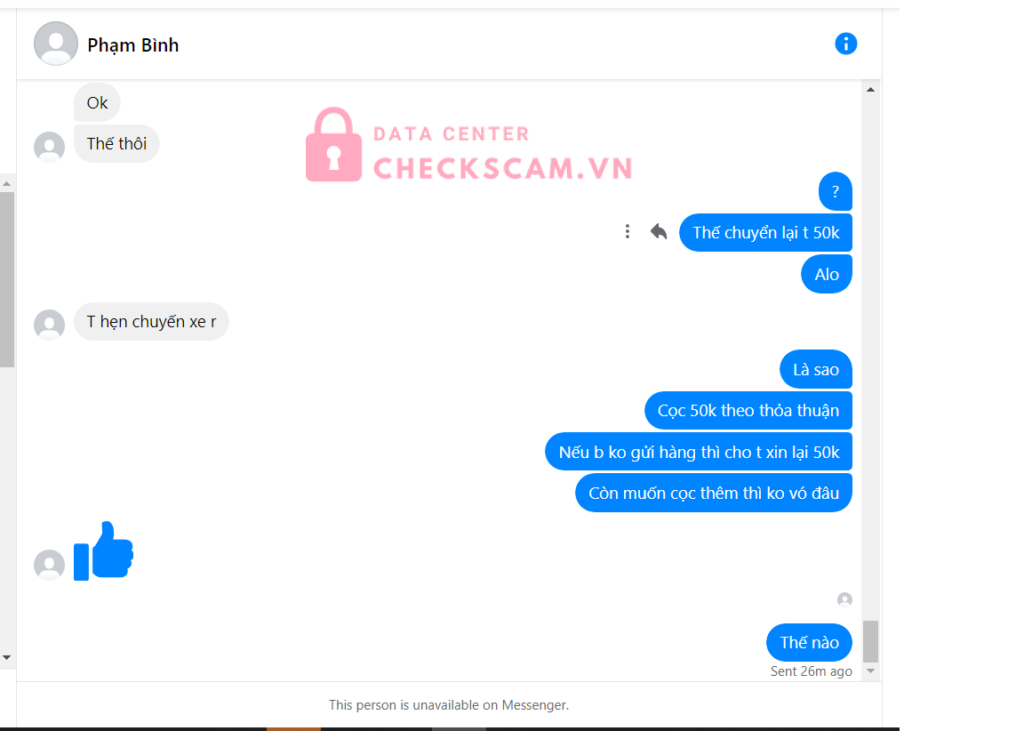Screen dimensions: 1024x731
Task: Click the chat scrollbar thumb
Action: pyautogui.click(x=871, y=641)
